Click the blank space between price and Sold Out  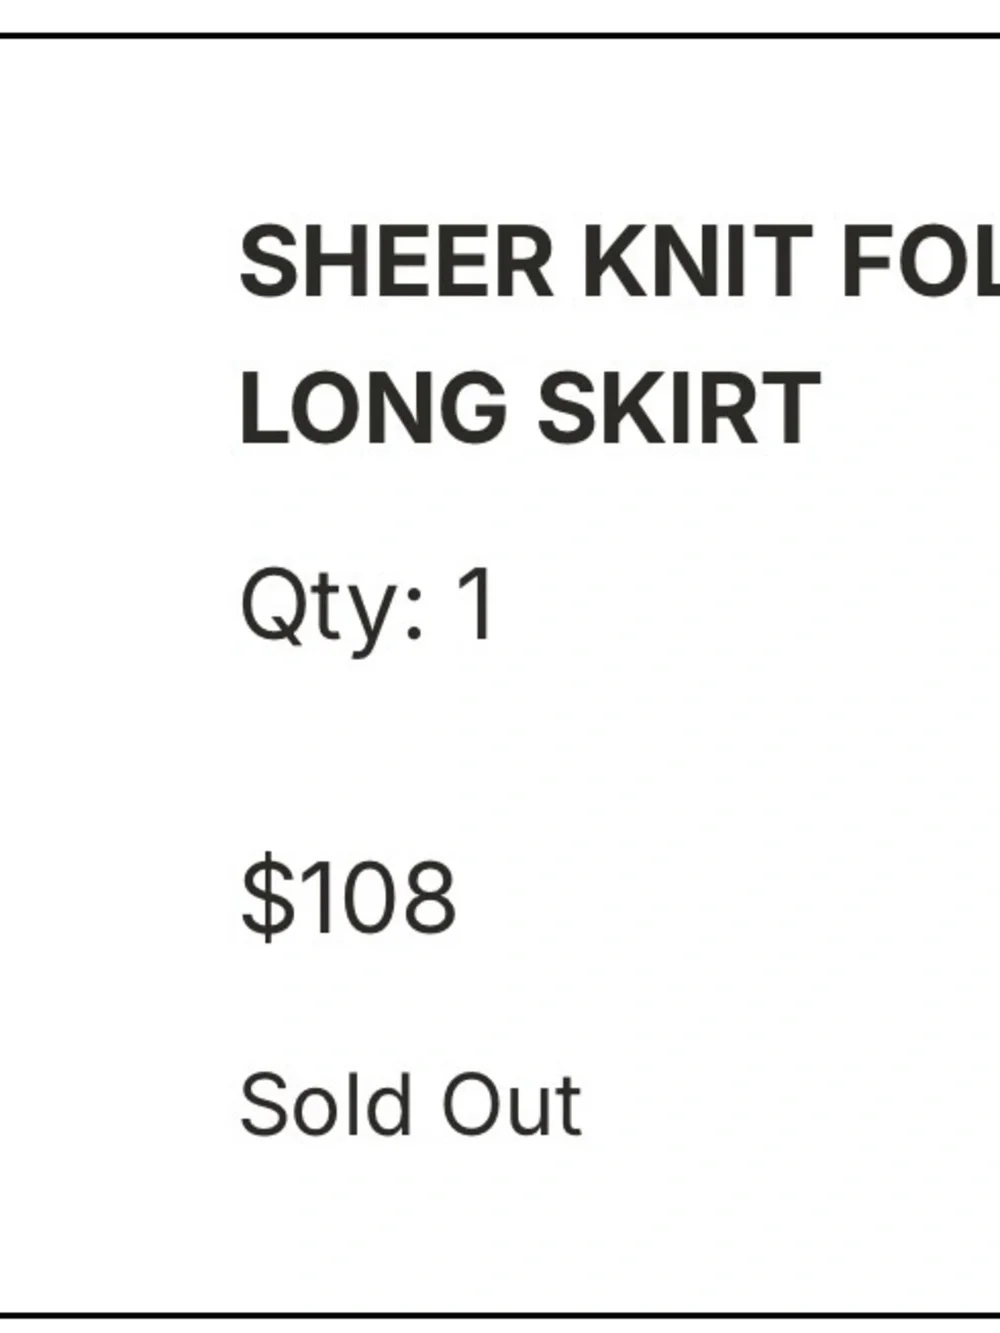click(500, 1005)
